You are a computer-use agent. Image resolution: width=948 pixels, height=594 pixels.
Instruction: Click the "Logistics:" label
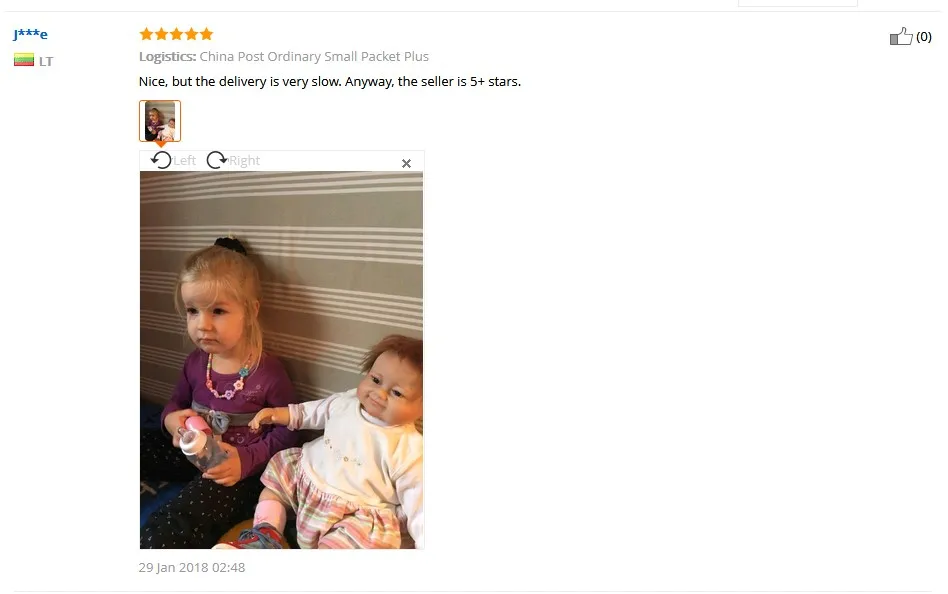click(x=167, y=57)
